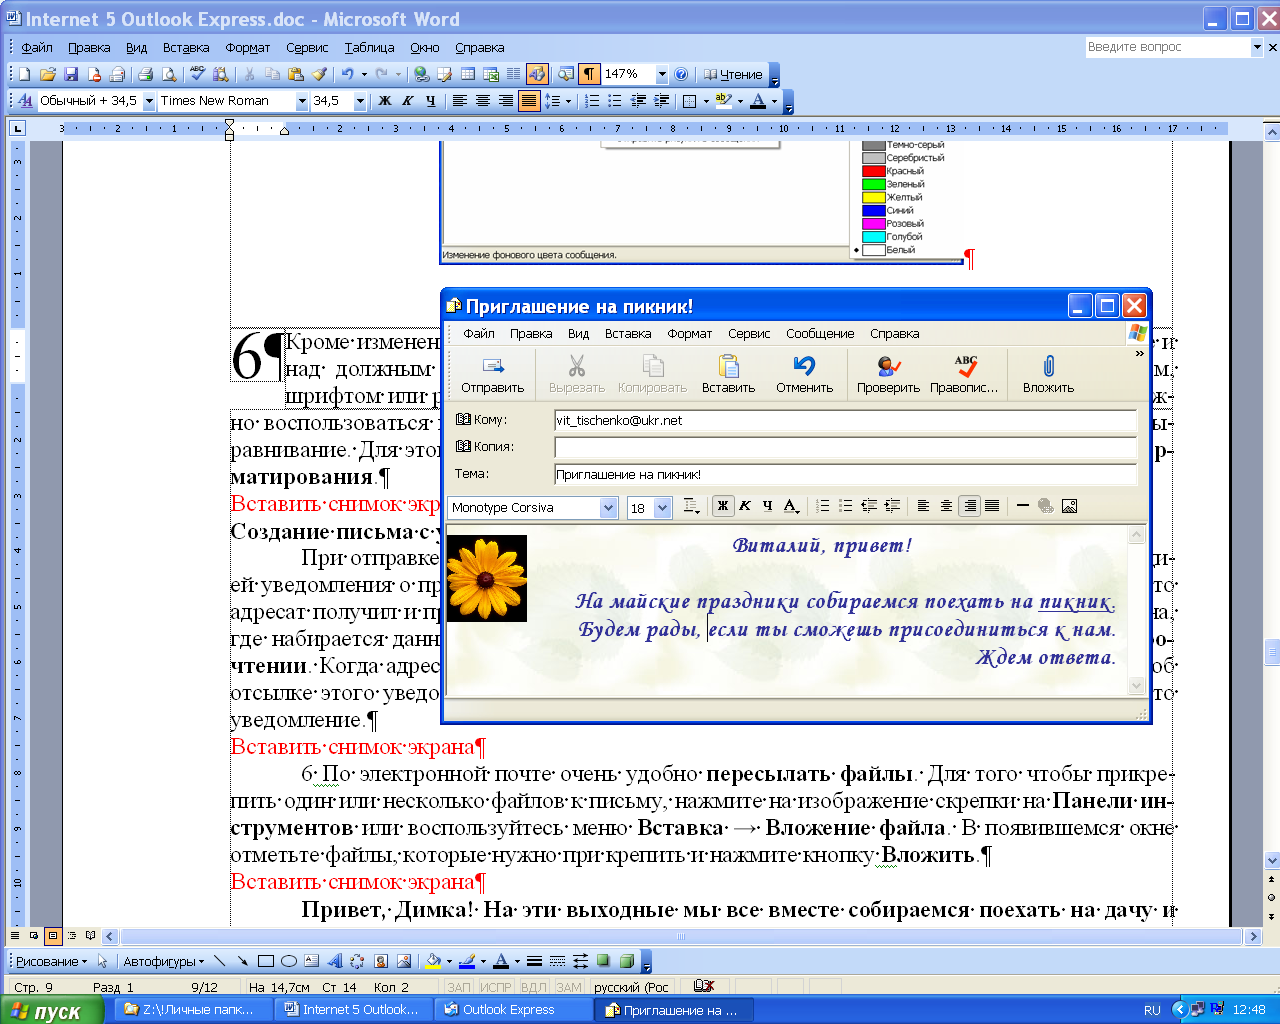Toggle Italic К in Word formatting toolbar
Image resolution: width=1280 pixels, height=1024 pixels.
[408, 101]
